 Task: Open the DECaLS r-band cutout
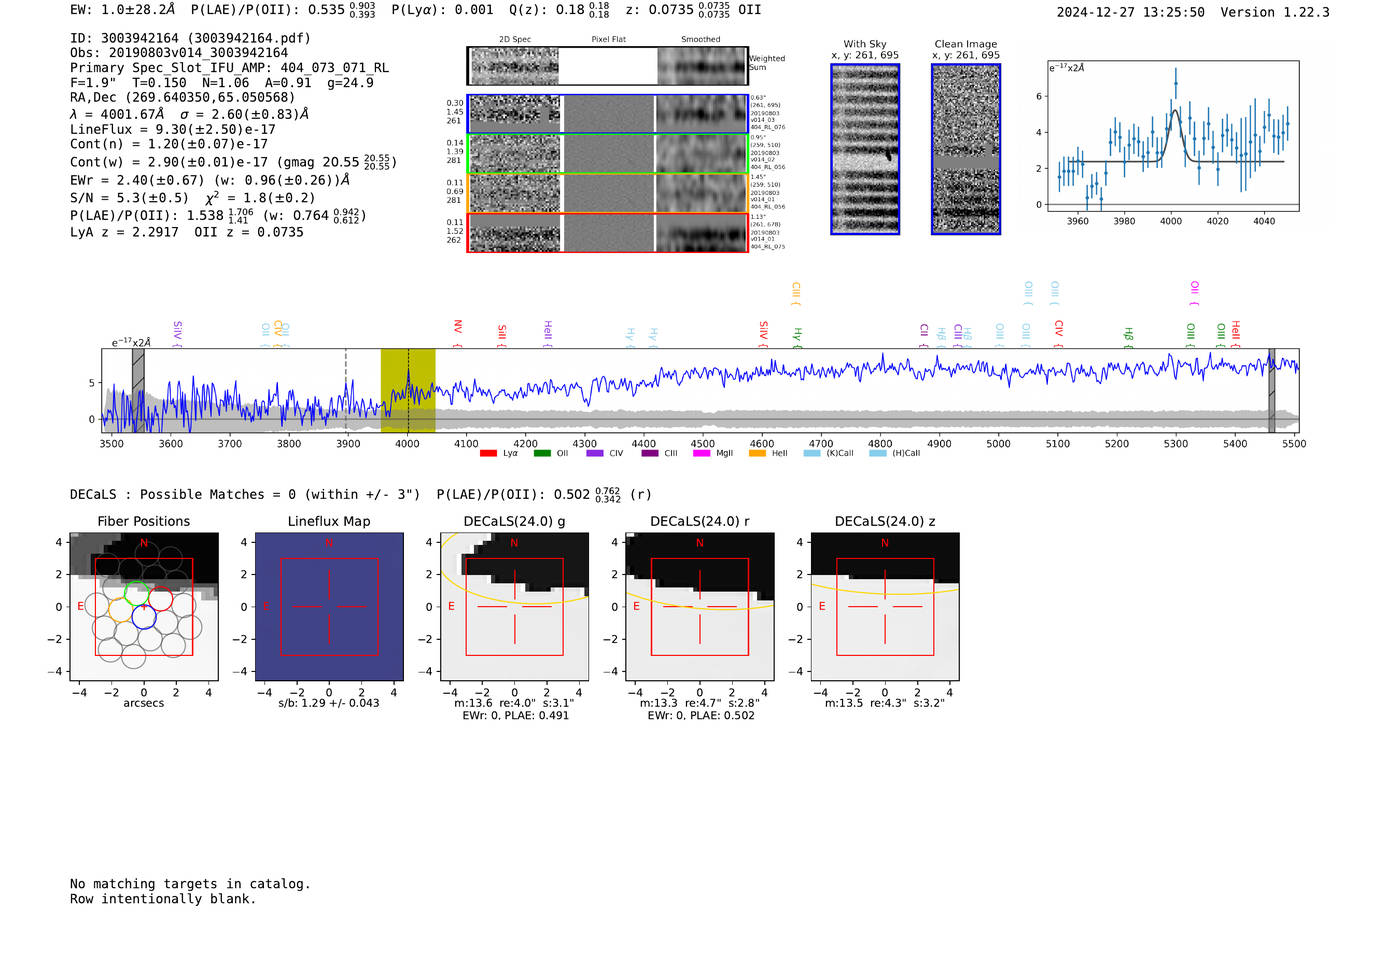[700, 606]
